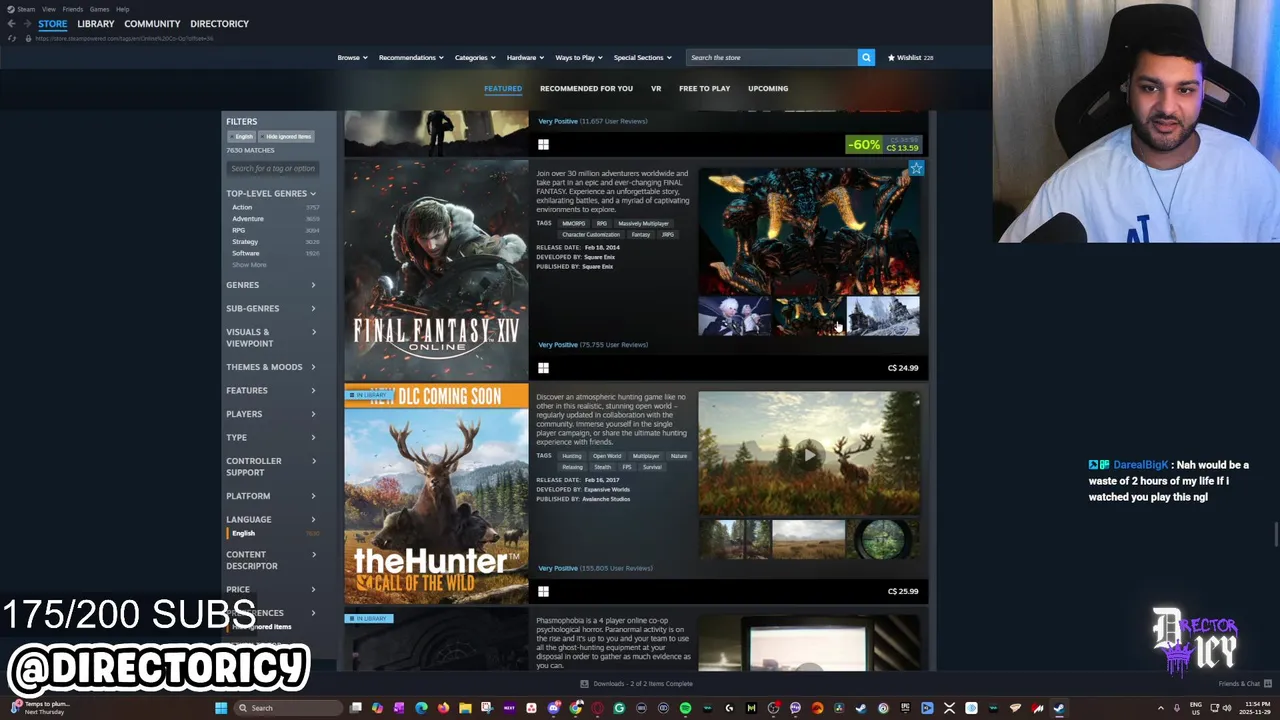This screenshot has width=1280, height=720.
Task: Remove the English filter chip via its x
Action: pyautogui.click(x=233, y=136)
